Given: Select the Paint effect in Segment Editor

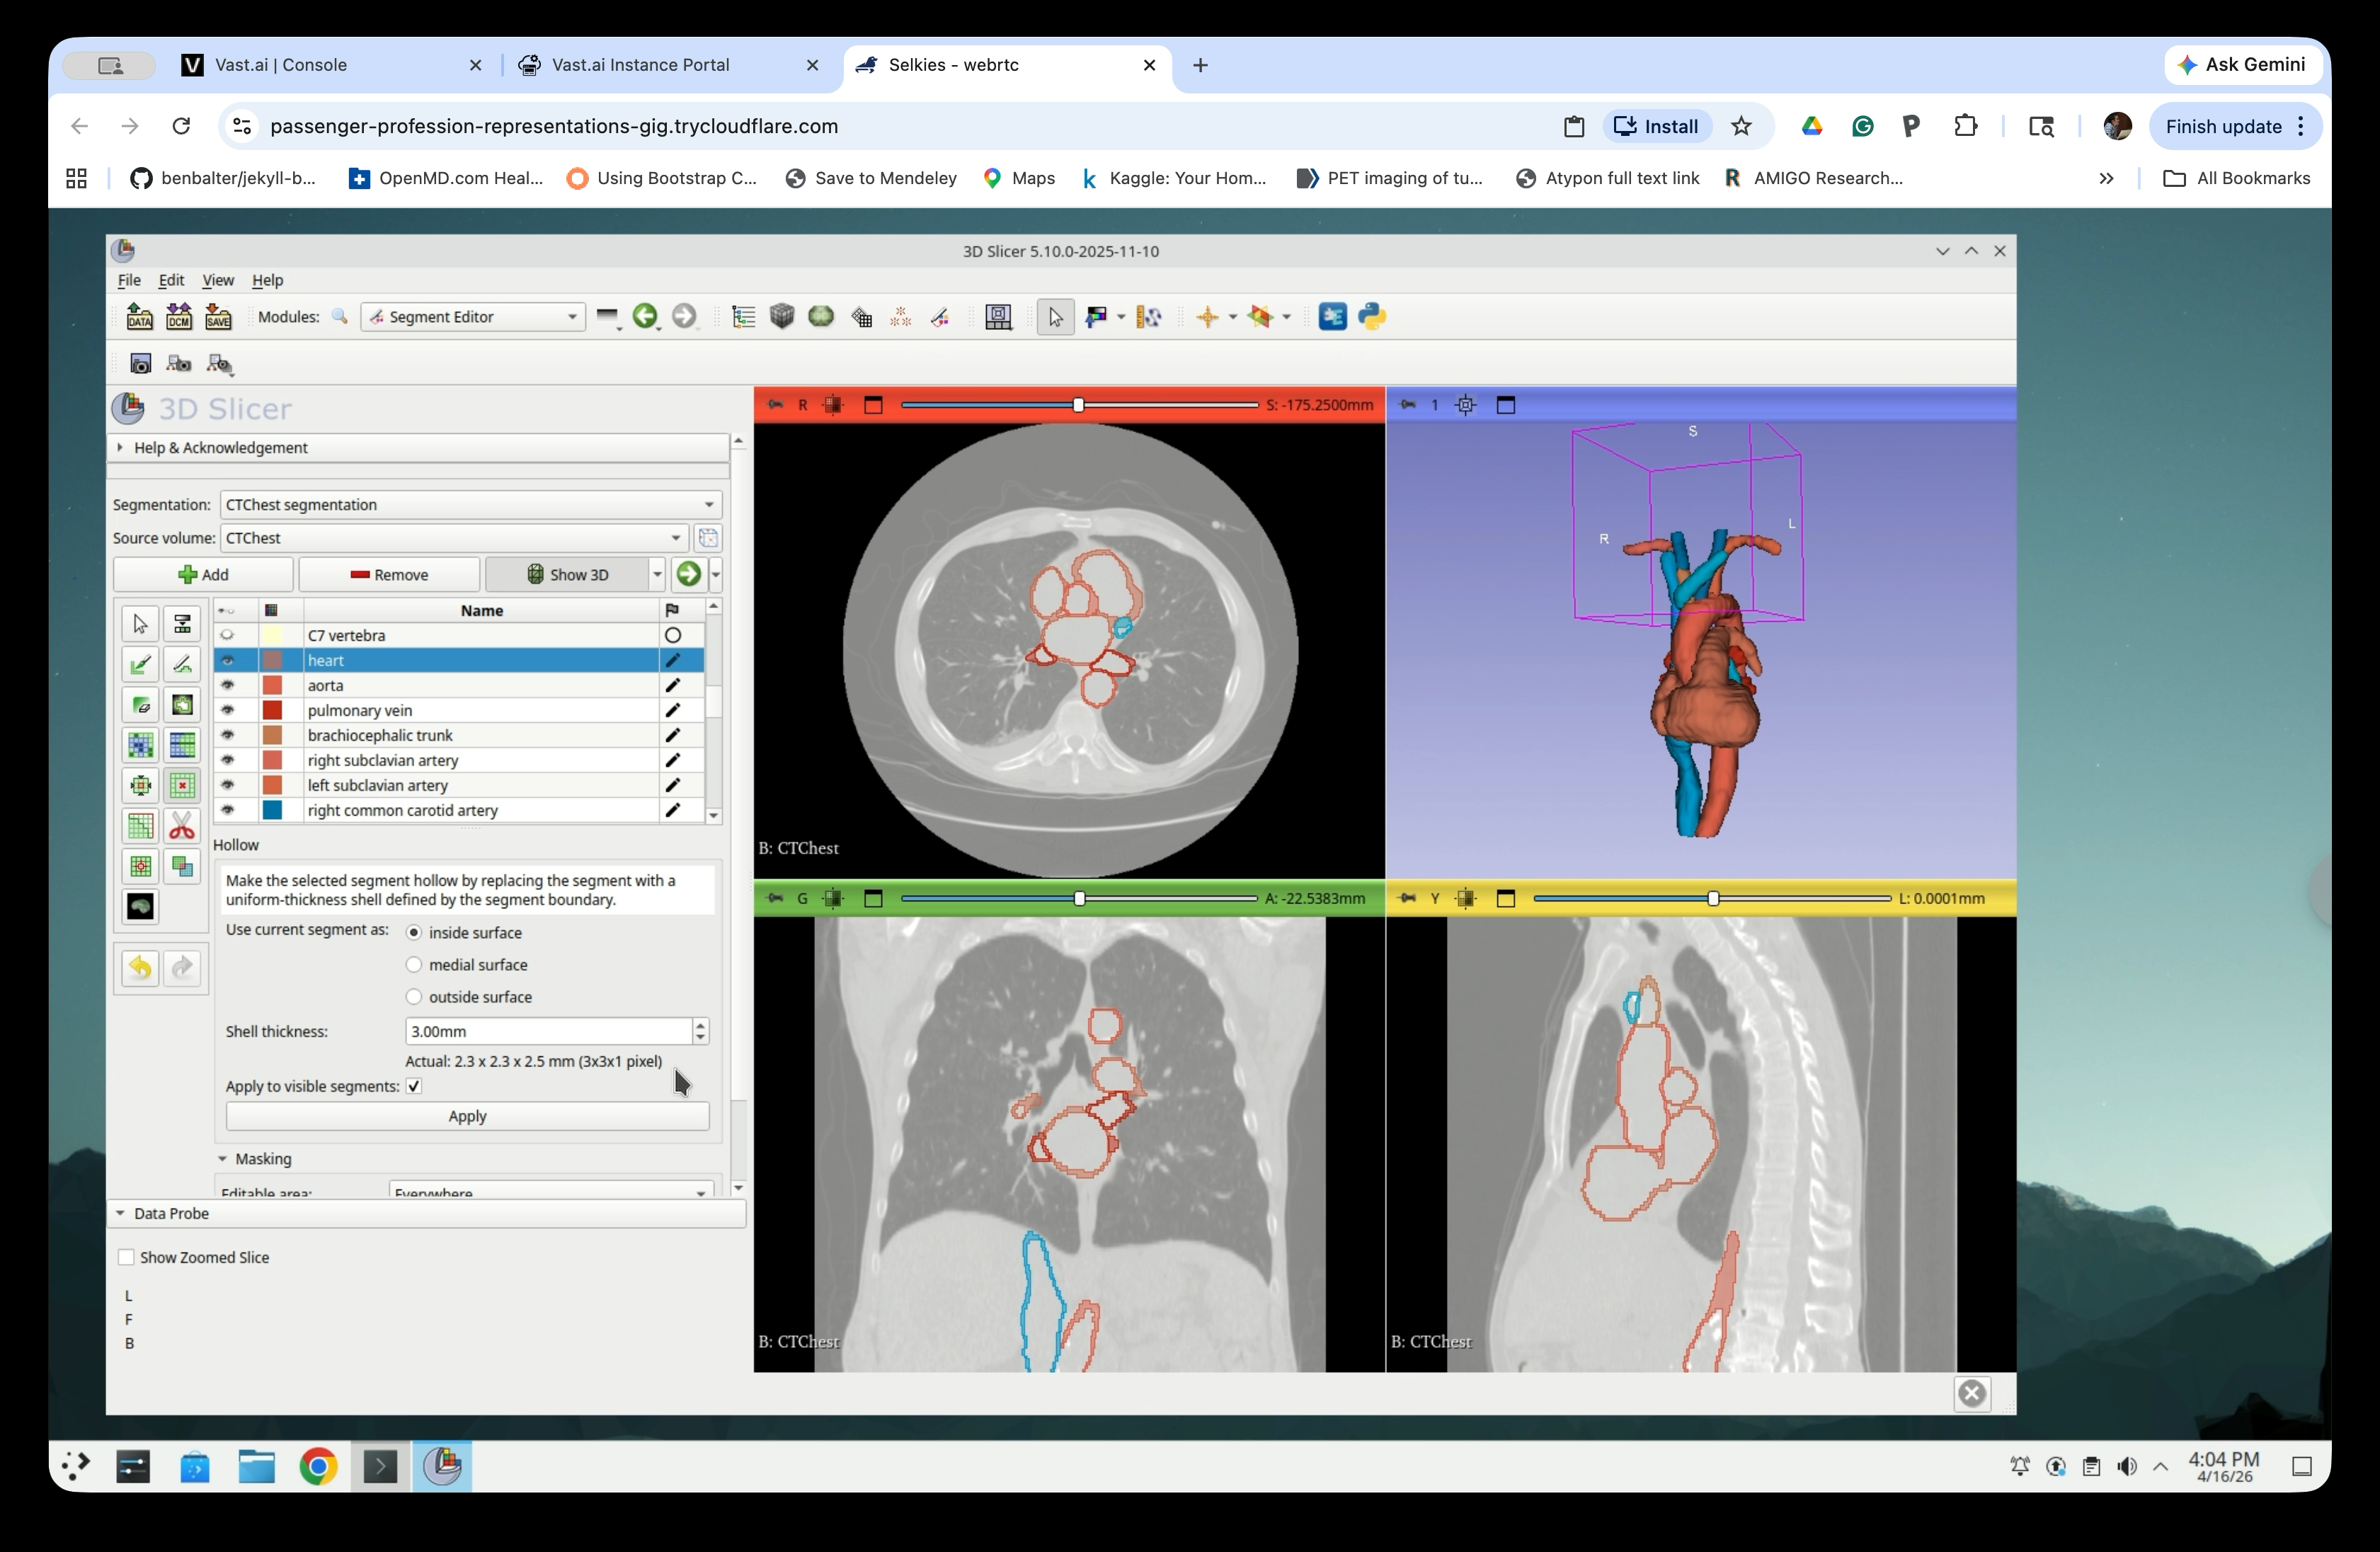Looking at the screenshot, I should pos(140,664).
